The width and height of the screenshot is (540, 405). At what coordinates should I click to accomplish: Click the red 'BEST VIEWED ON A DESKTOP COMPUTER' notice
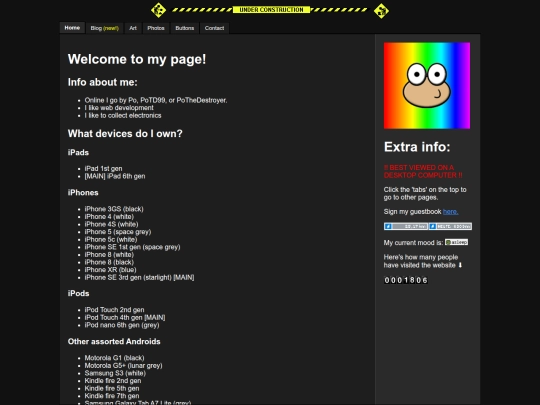[423, 171]
